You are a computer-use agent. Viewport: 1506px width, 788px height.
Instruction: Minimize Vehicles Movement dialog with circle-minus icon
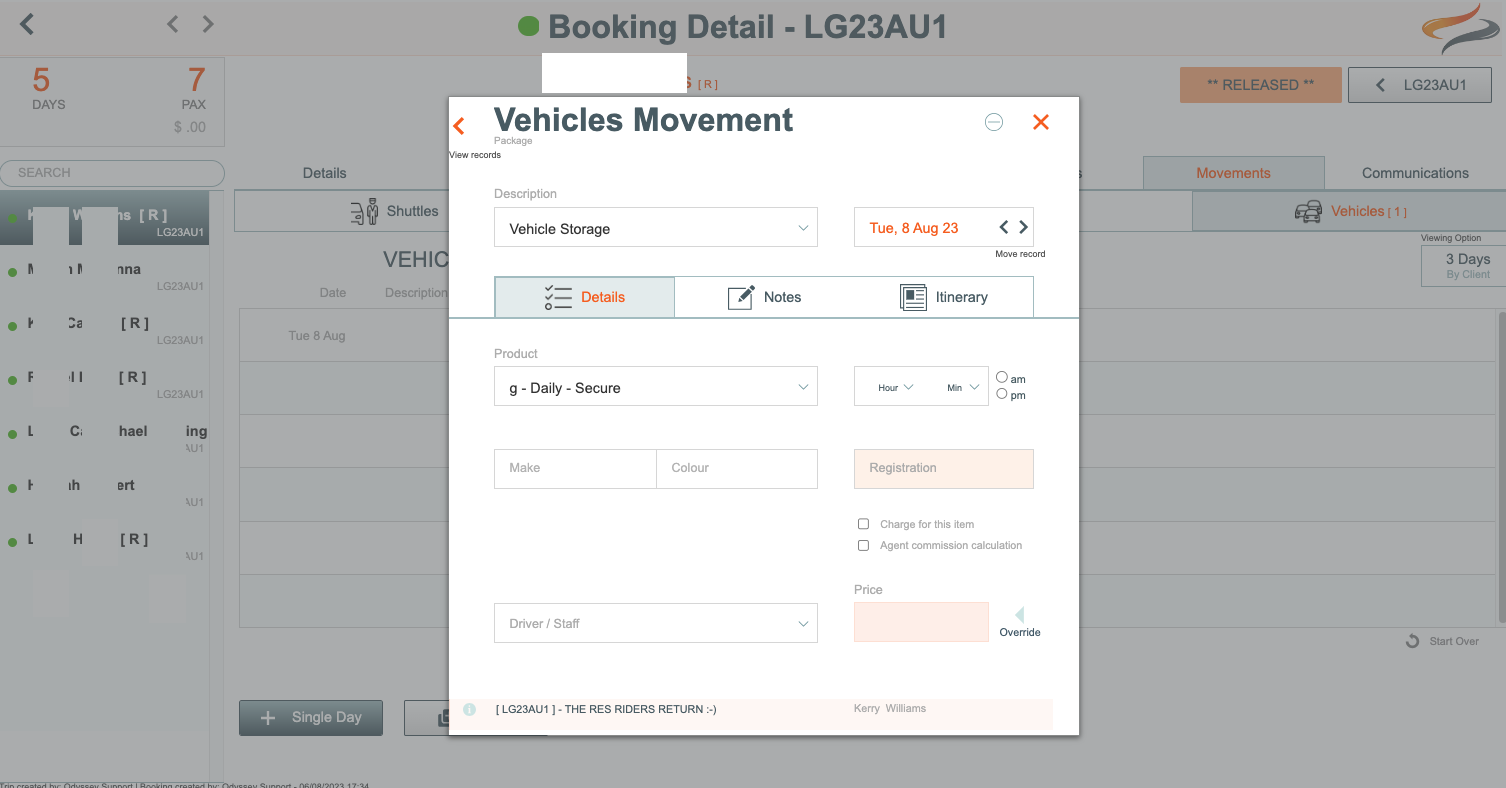point(994,122)
